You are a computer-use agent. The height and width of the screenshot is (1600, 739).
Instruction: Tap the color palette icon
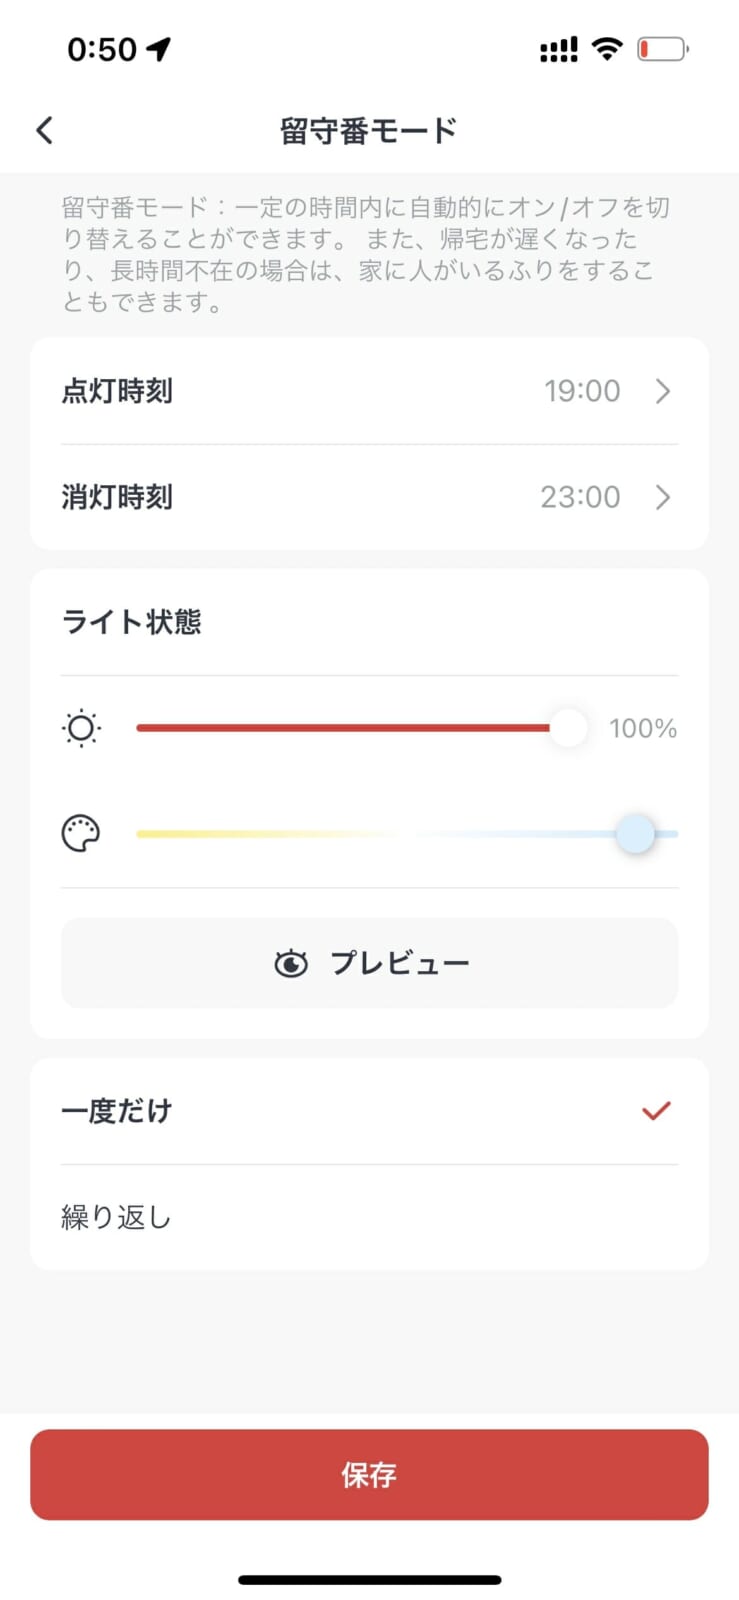81,833
